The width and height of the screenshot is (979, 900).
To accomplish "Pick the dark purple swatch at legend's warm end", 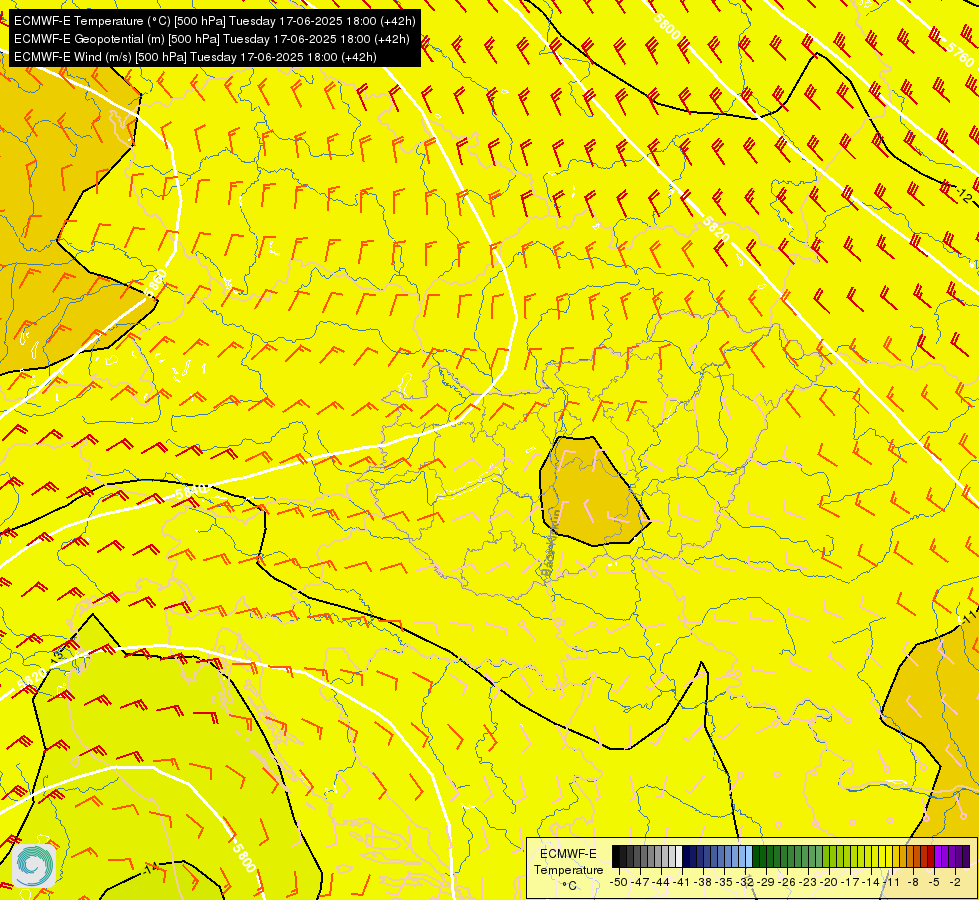I will point(966,856).
